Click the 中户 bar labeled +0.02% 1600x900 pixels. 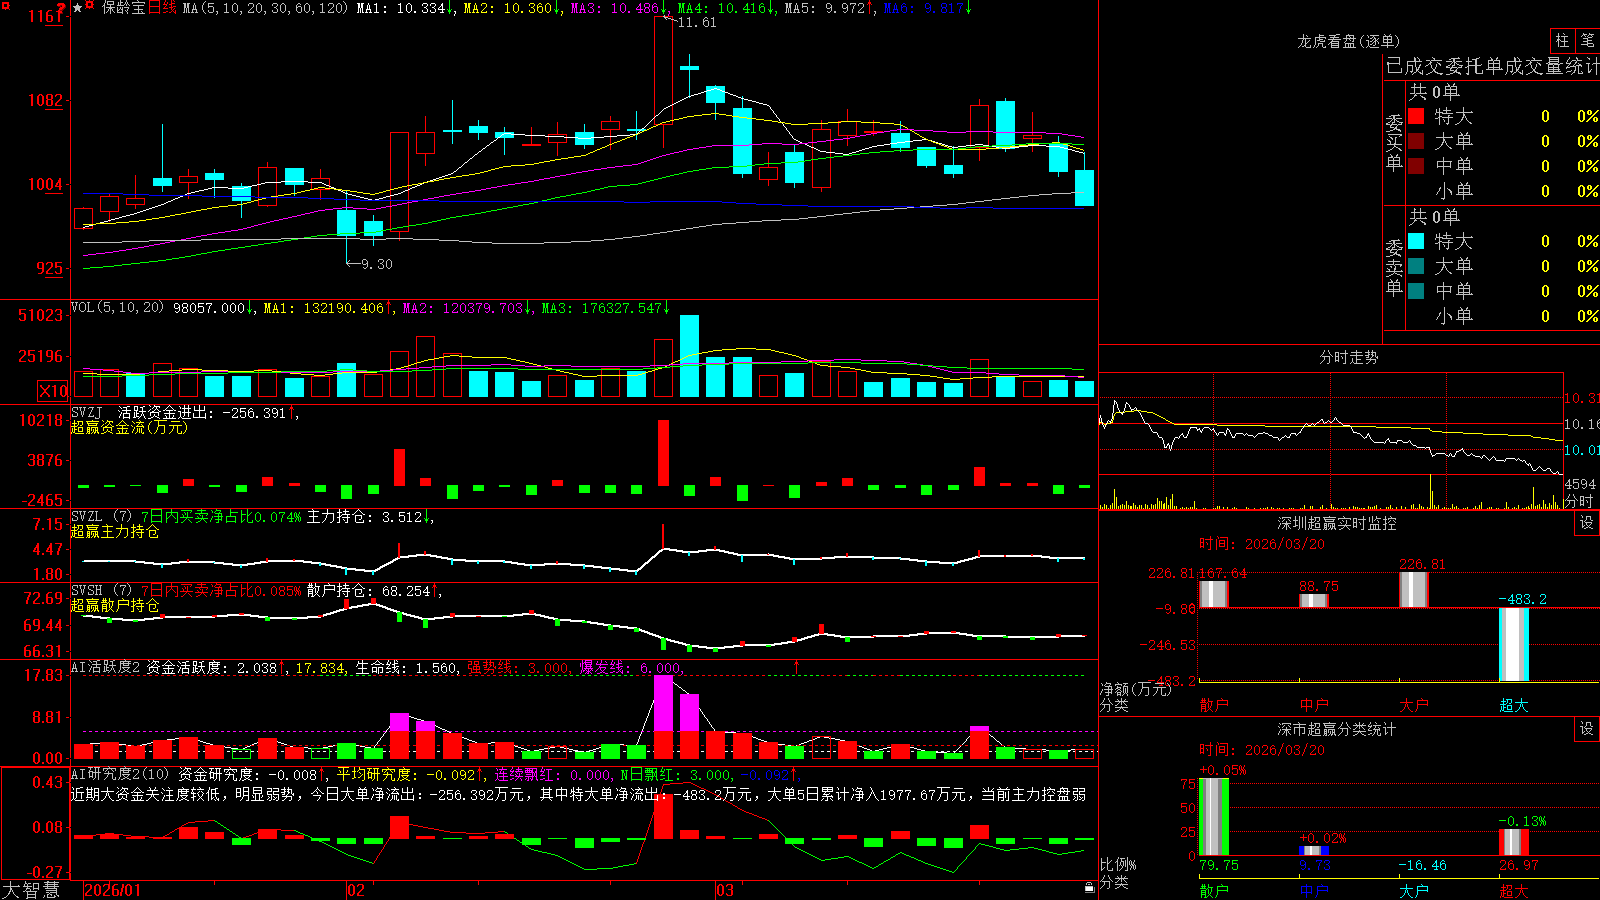(1314, 850)
